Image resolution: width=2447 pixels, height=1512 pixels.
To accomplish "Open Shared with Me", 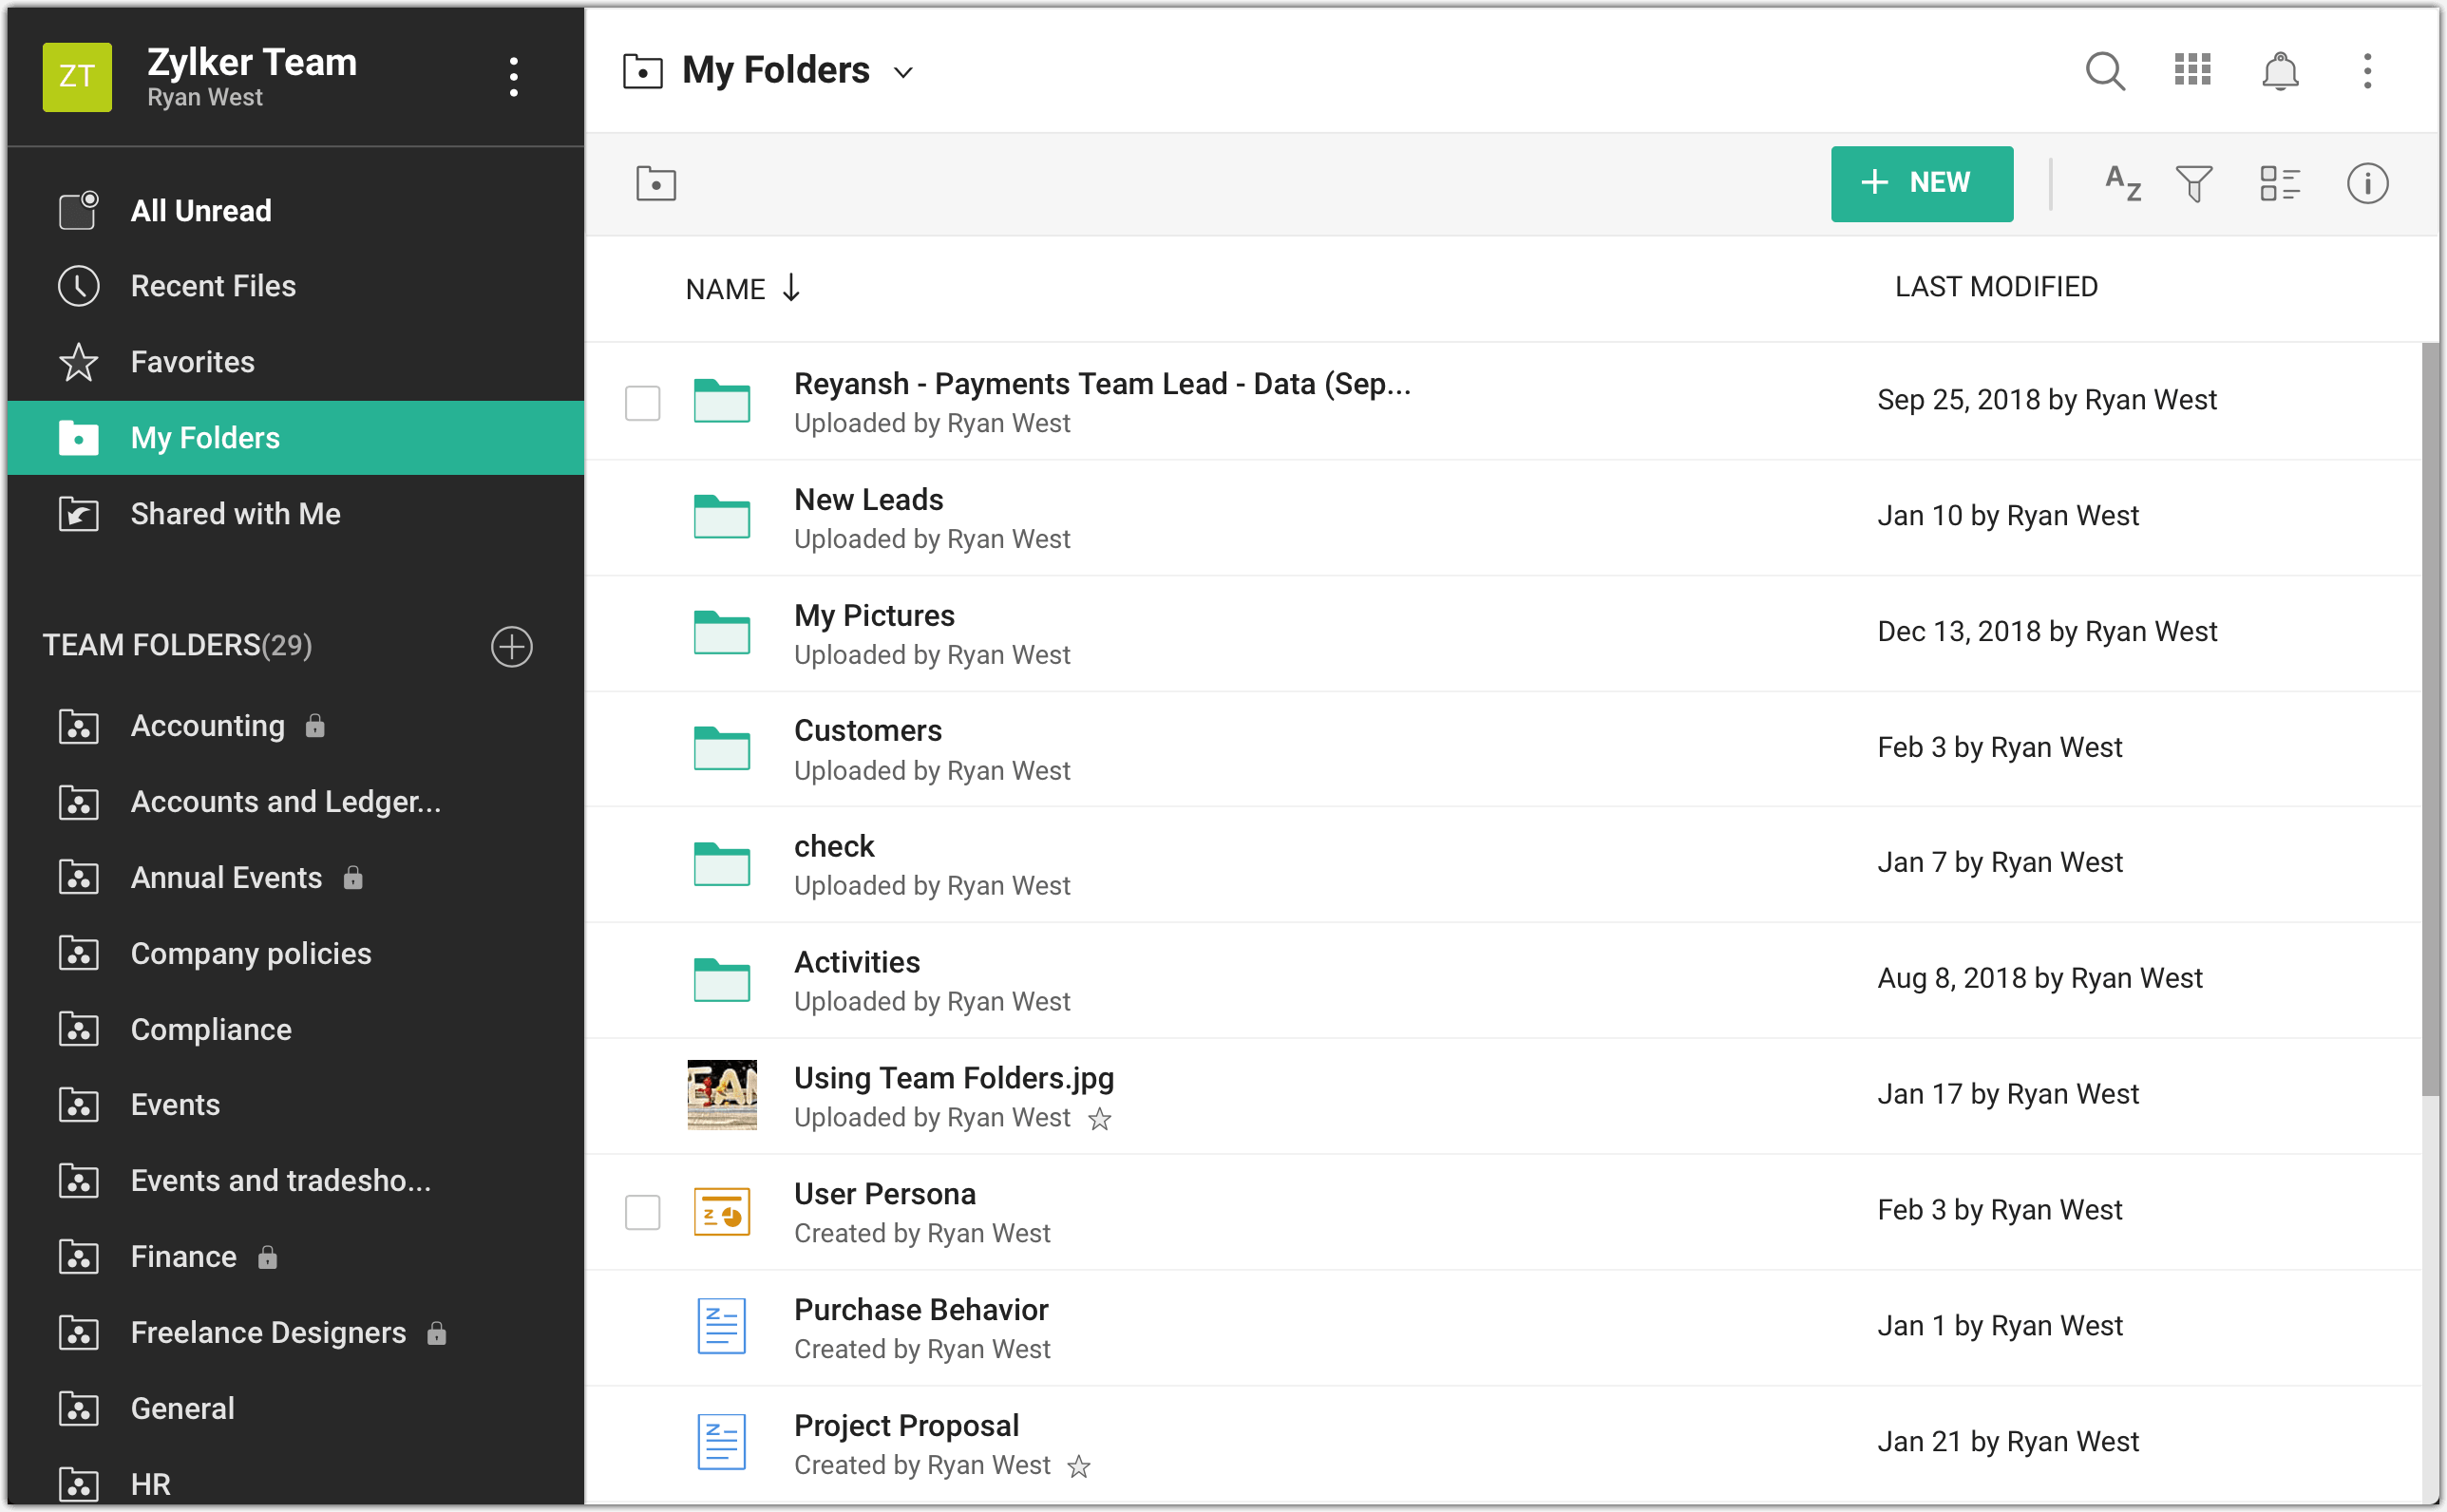I will (x=235, y=514).
